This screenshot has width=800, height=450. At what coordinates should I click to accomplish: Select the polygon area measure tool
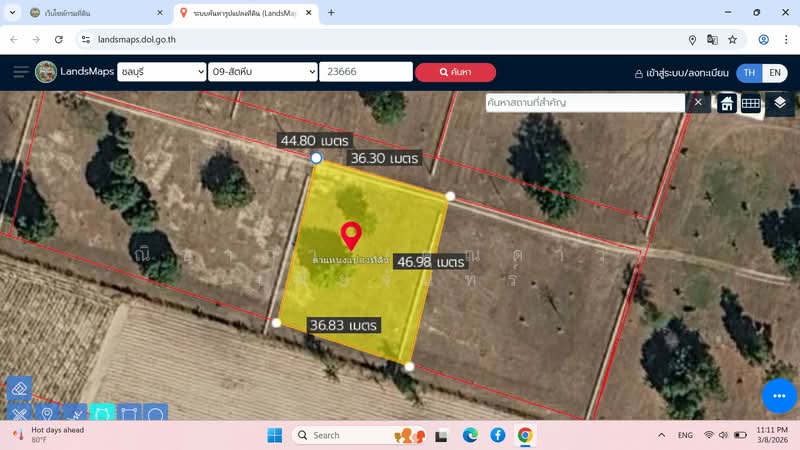click(103, 413)
